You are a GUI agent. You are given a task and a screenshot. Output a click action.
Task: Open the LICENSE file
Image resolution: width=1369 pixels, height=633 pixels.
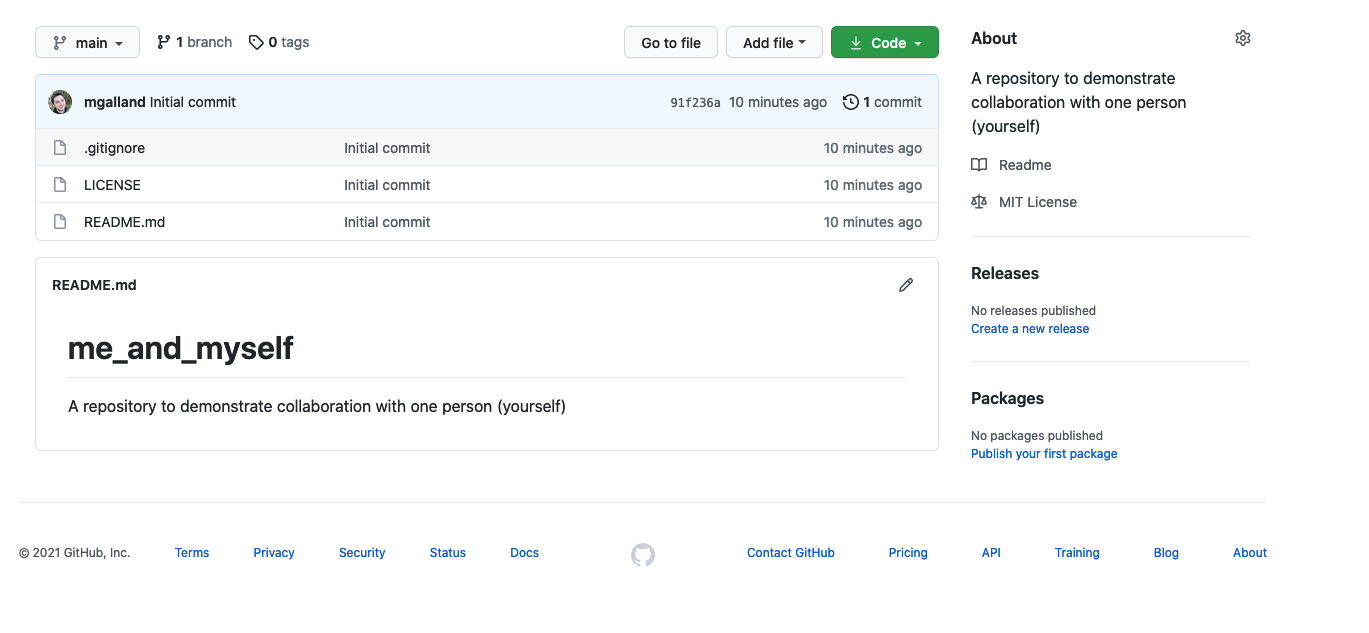(112, 185)
